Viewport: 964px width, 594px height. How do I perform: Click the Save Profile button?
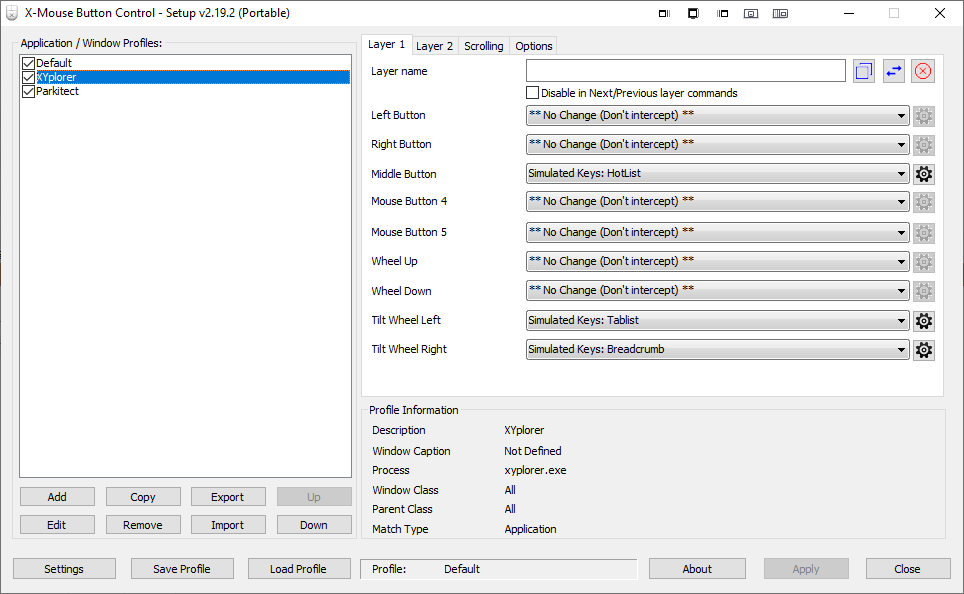pyautogui.click(x=181, y=569)
